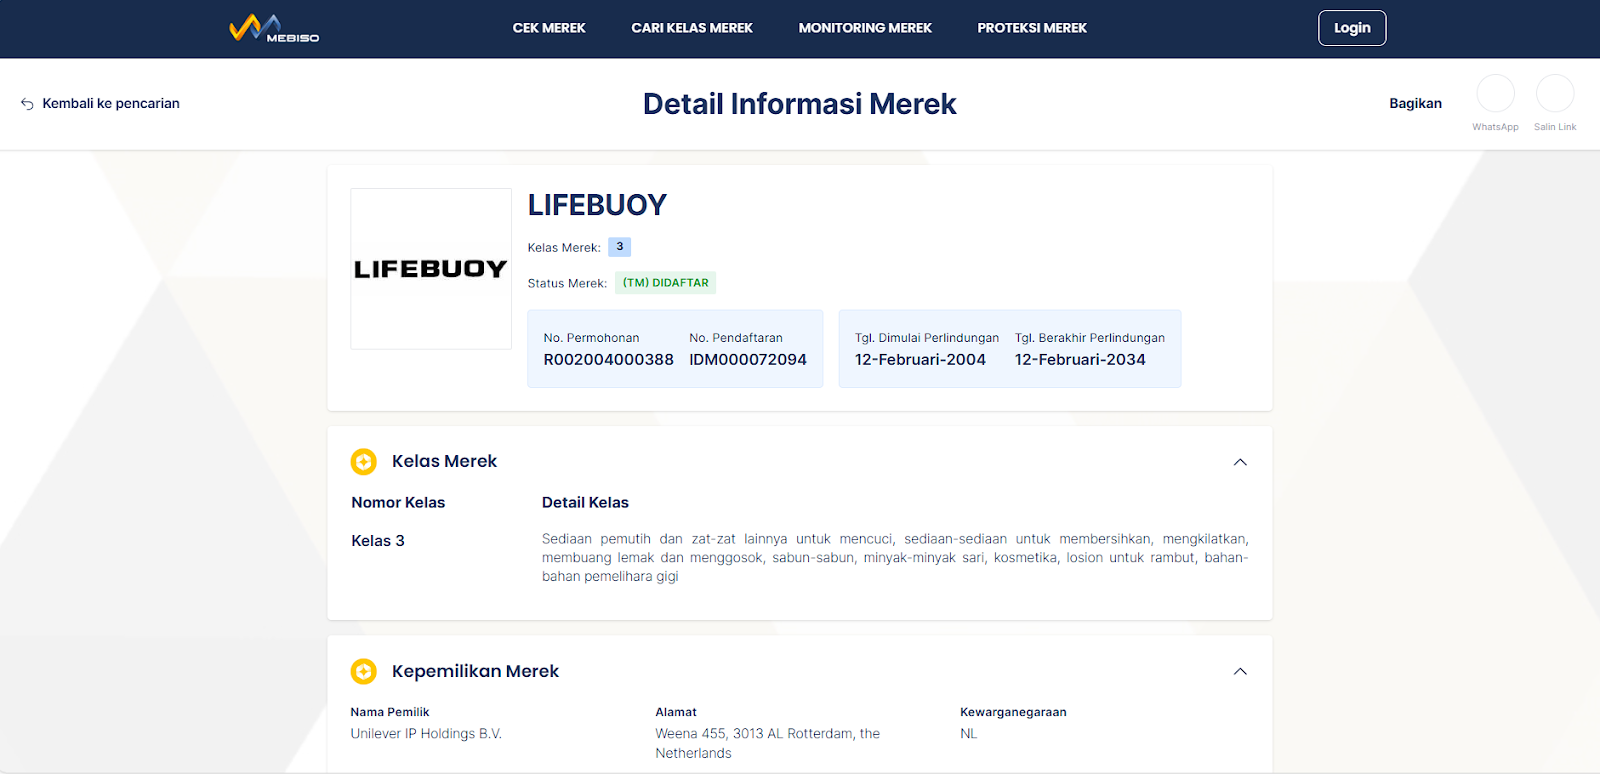Image resolution: width=1600 pixels, height=774 pixels.
Task: Select registration number IDM000072094
Action: (748, 360)
